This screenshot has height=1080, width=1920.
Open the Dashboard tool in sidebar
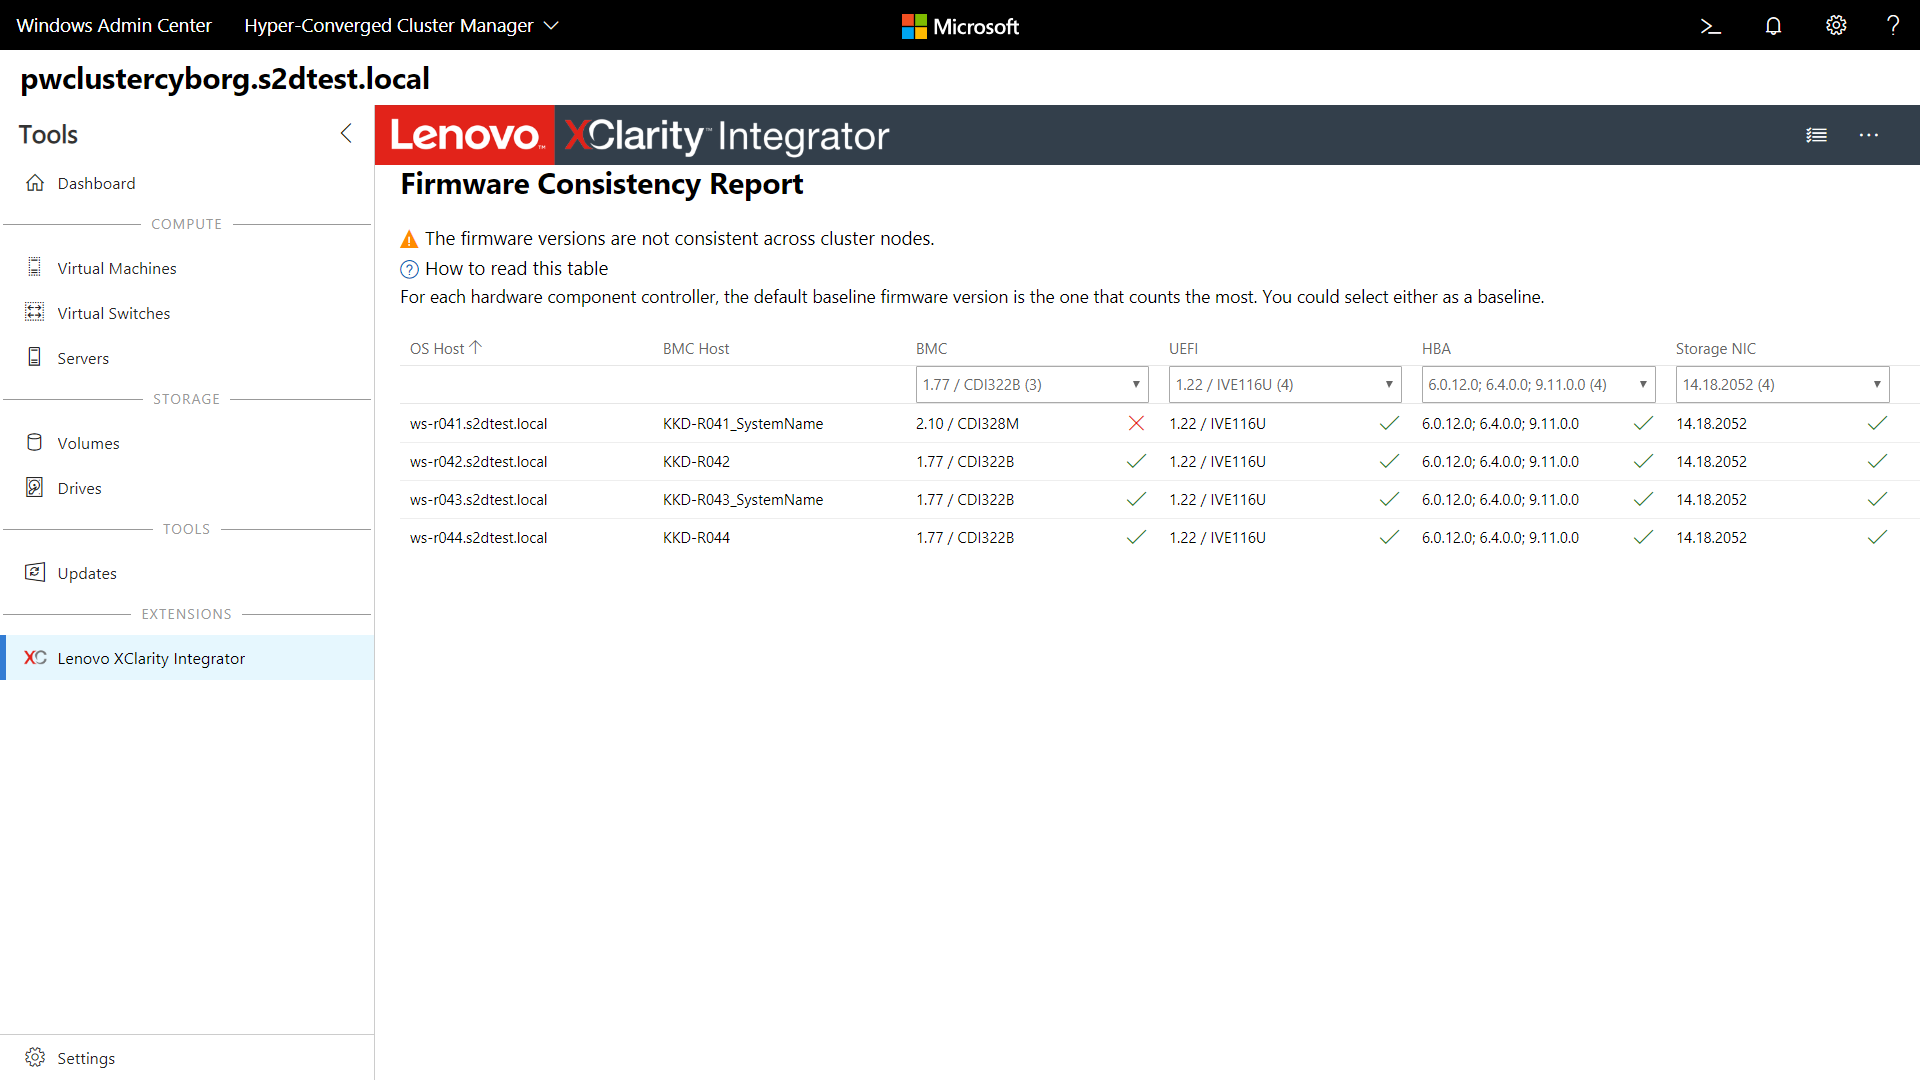tap(96, 182)
